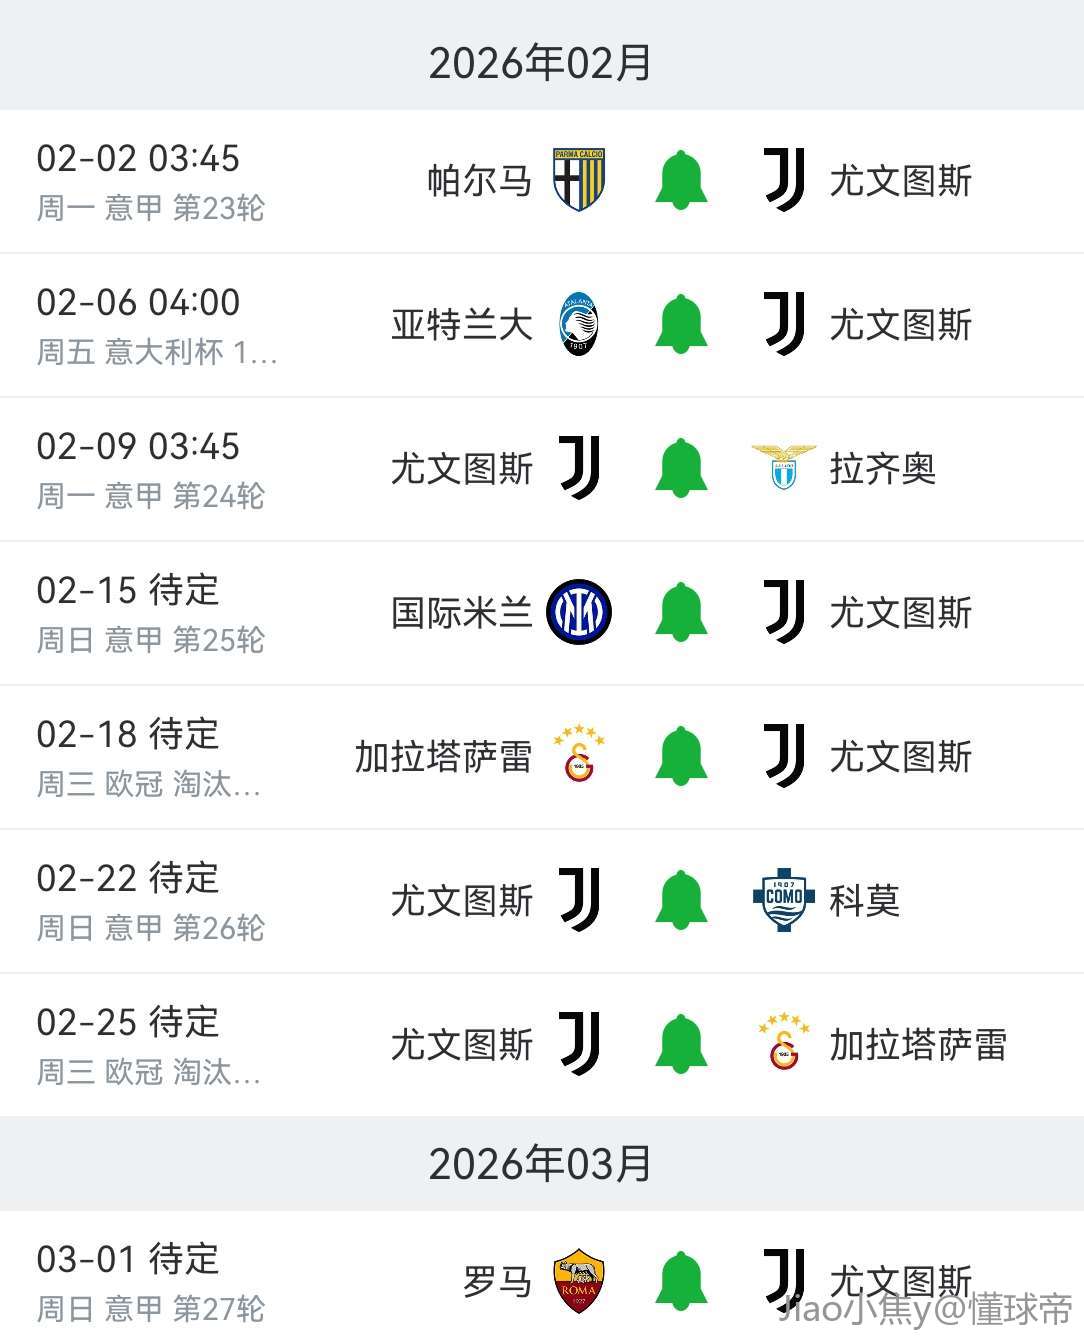Toggle reminder bell for 科莫 match
The width and height of the screenshot is (1084, 1340).
tap(681, 900)
